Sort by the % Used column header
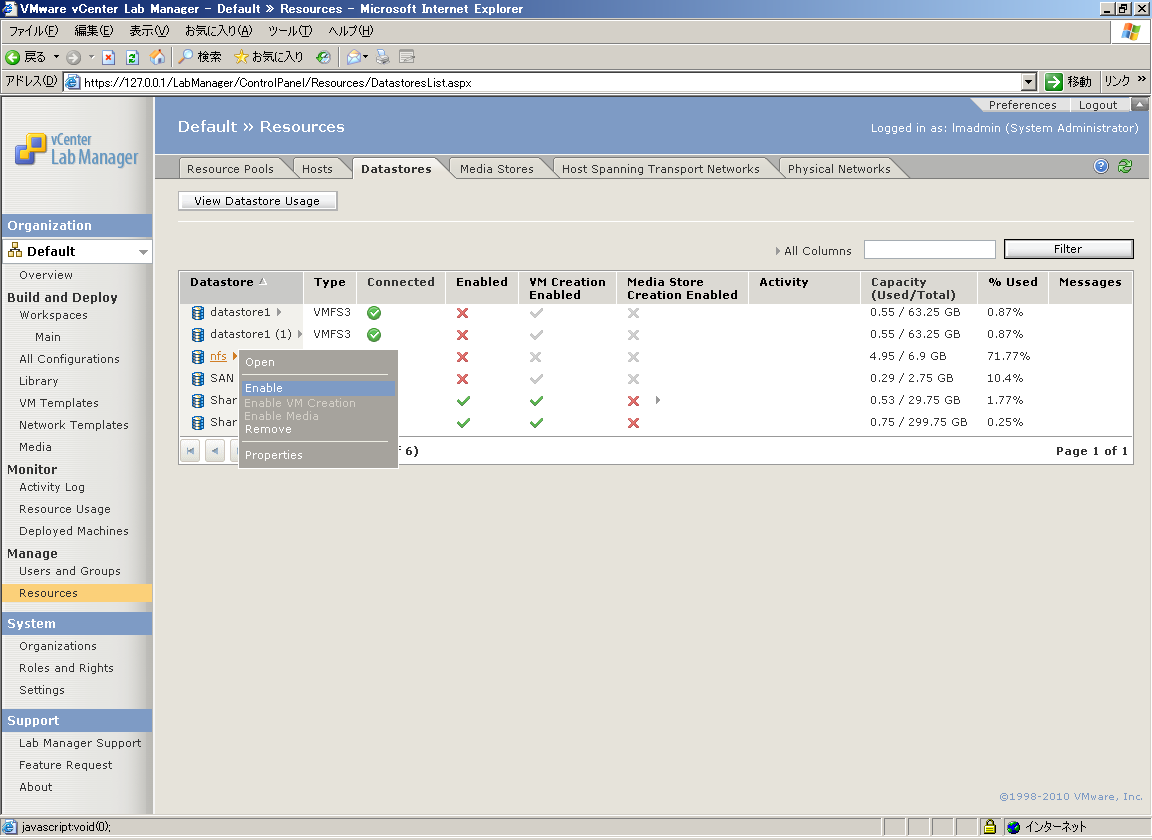 point(1013,282)
